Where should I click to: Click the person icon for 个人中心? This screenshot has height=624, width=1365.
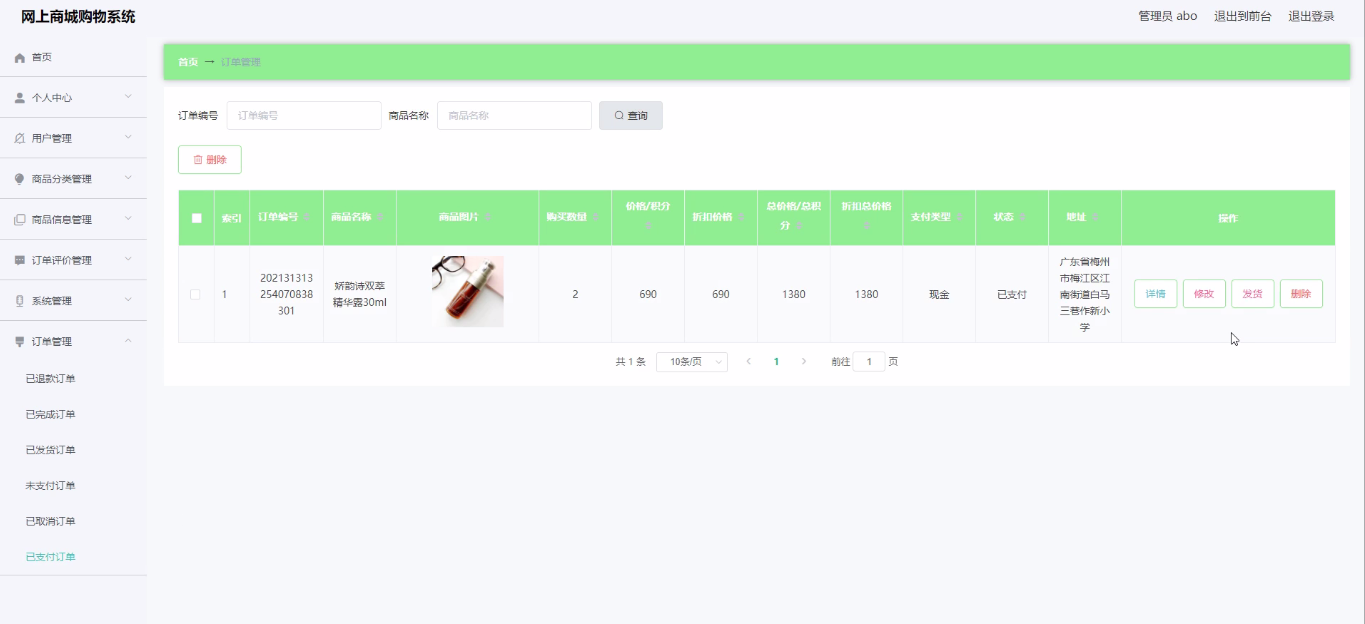point(20,98)
